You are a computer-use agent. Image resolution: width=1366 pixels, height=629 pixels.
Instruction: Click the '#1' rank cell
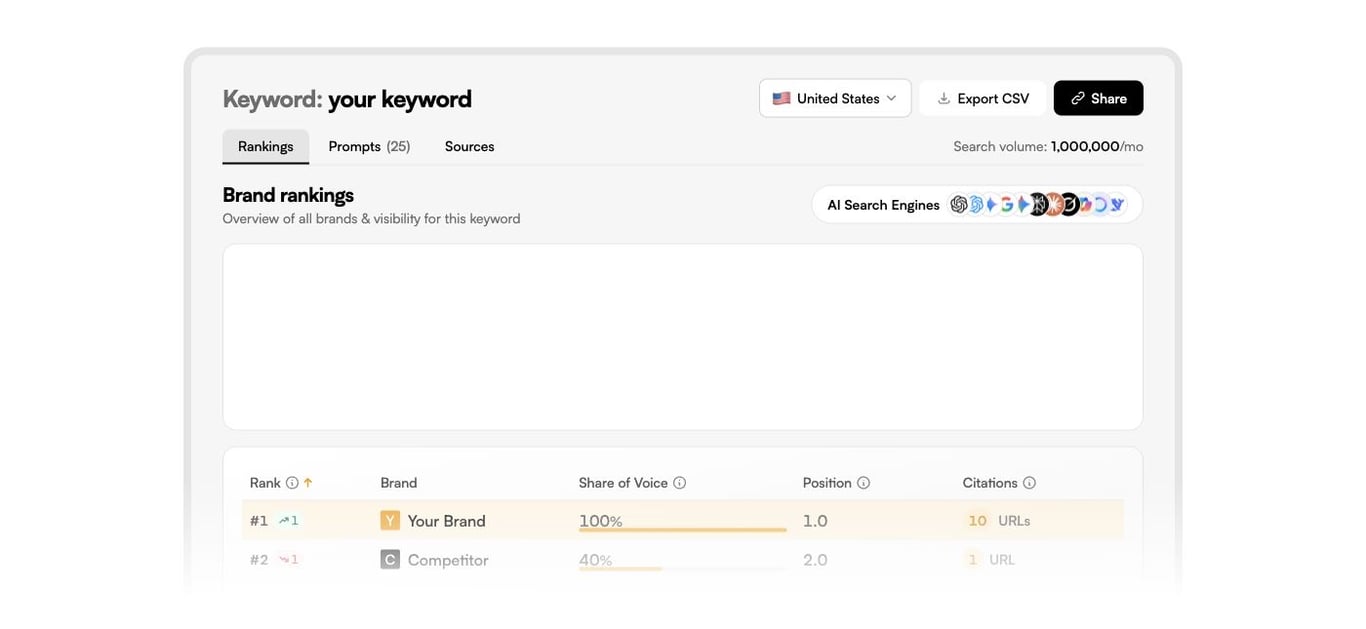[259, 521]
